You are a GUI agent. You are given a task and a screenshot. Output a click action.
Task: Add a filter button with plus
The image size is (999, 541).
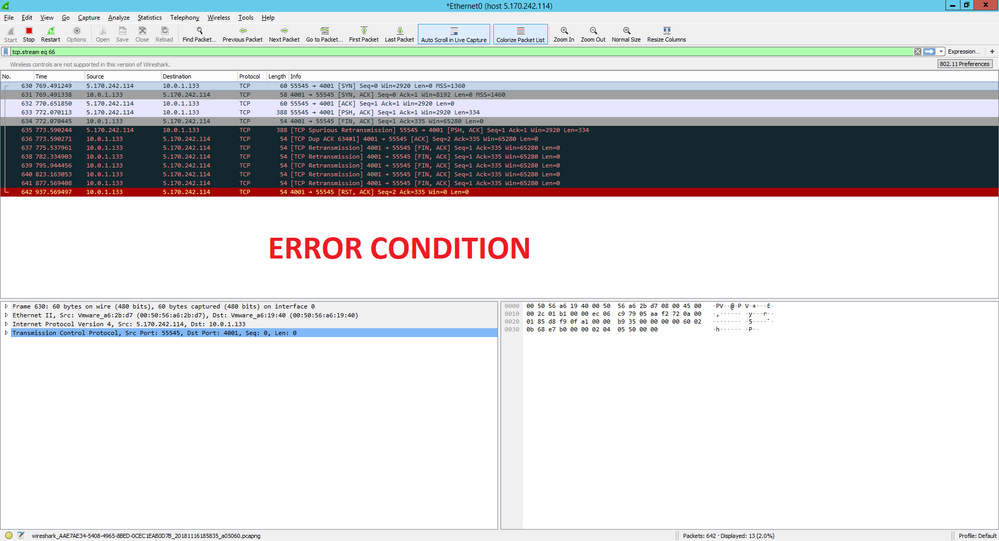click(991, 52)
